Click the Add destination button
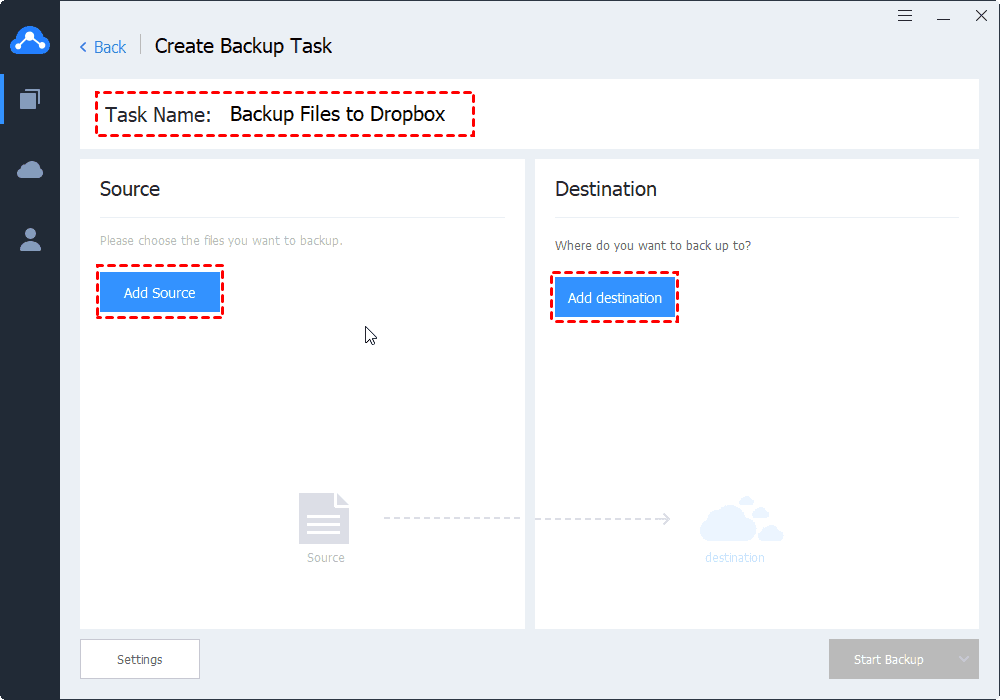This screenshot has width=1000, height=700. tap(615, 298)
